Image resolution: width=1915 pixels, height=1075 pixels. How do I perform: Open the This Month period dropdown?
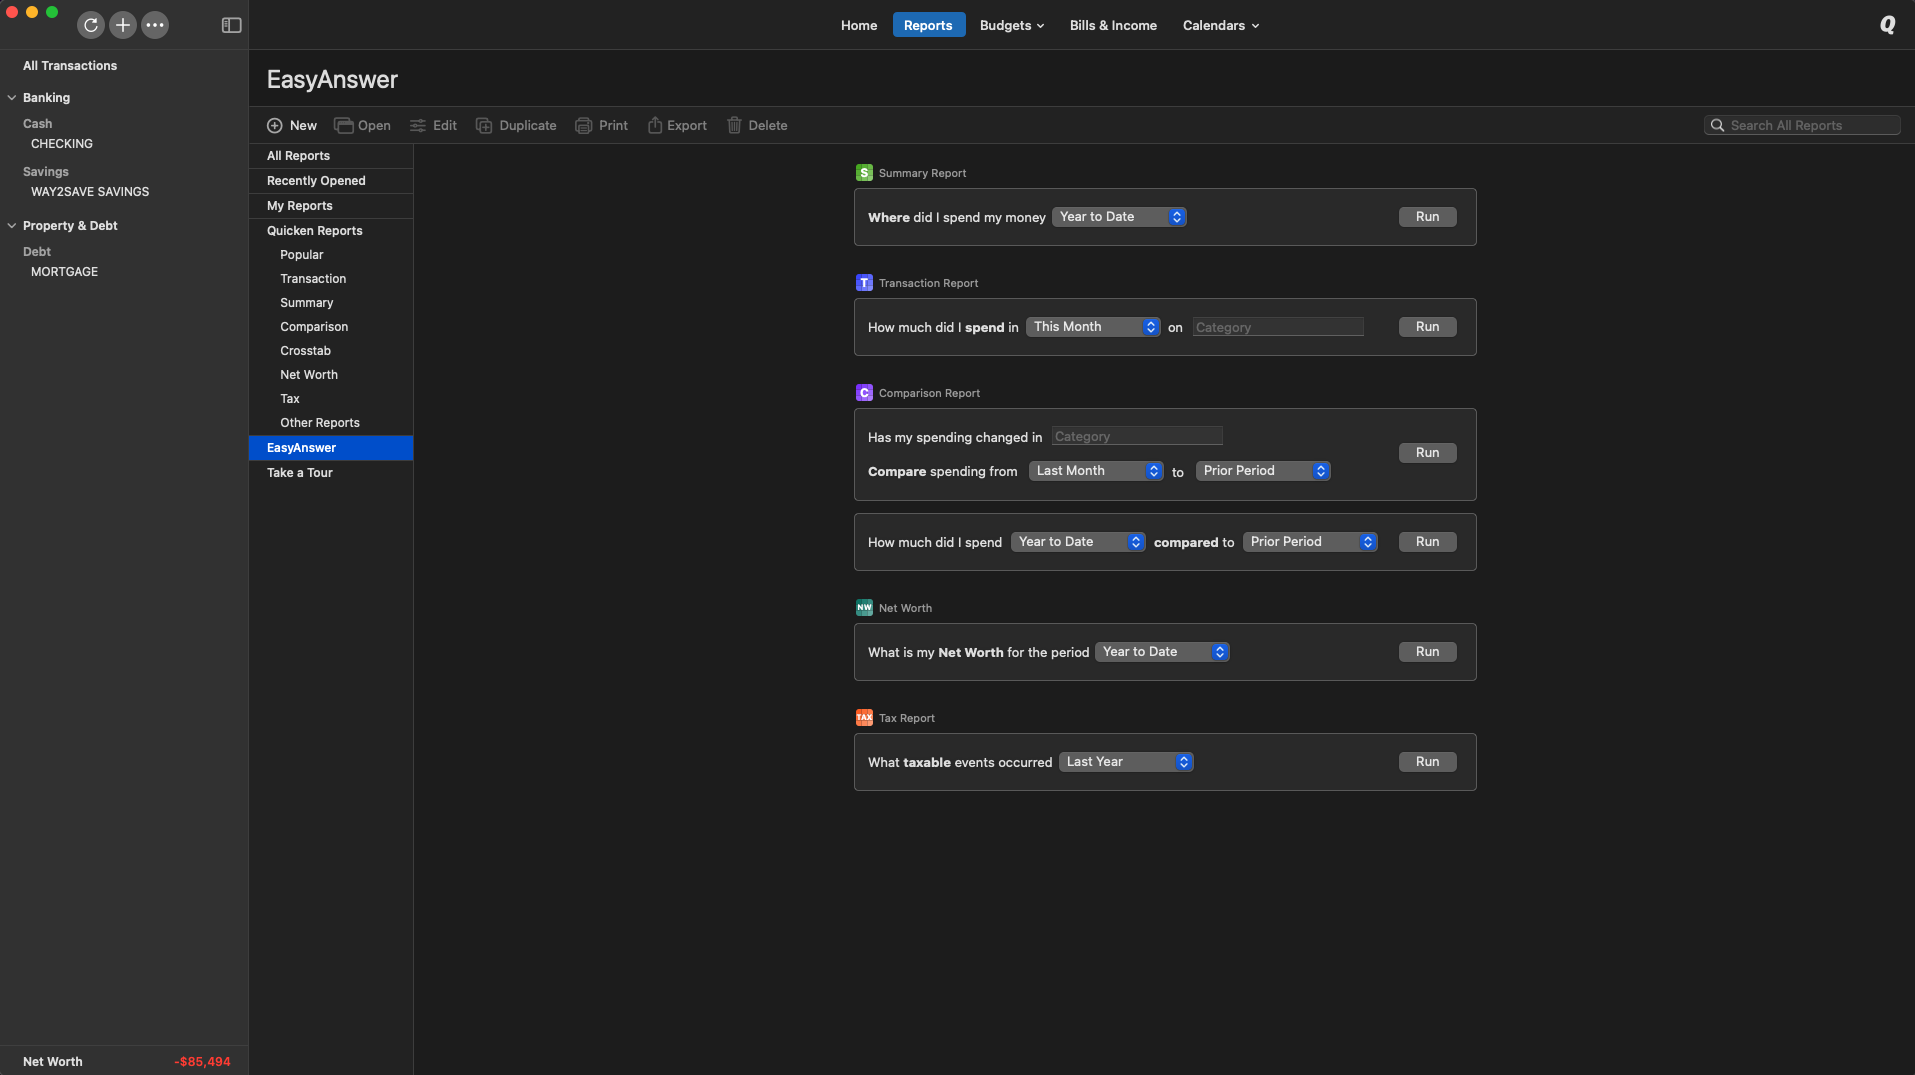[x=1093, y=327]
